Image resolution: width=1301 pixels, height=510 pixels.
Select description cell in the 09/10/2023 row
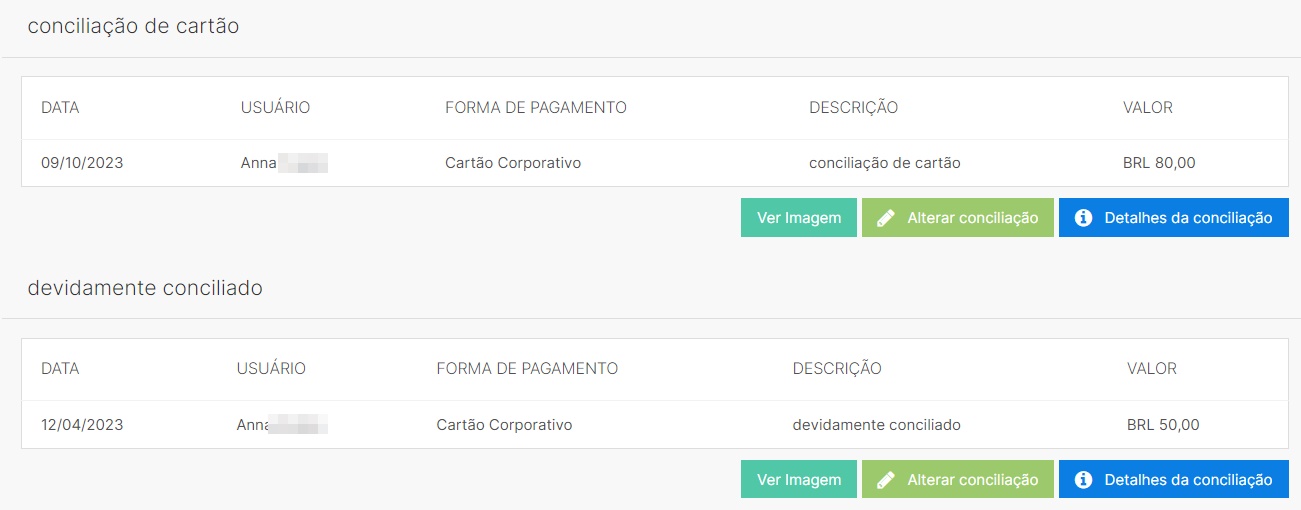(884, 163)
